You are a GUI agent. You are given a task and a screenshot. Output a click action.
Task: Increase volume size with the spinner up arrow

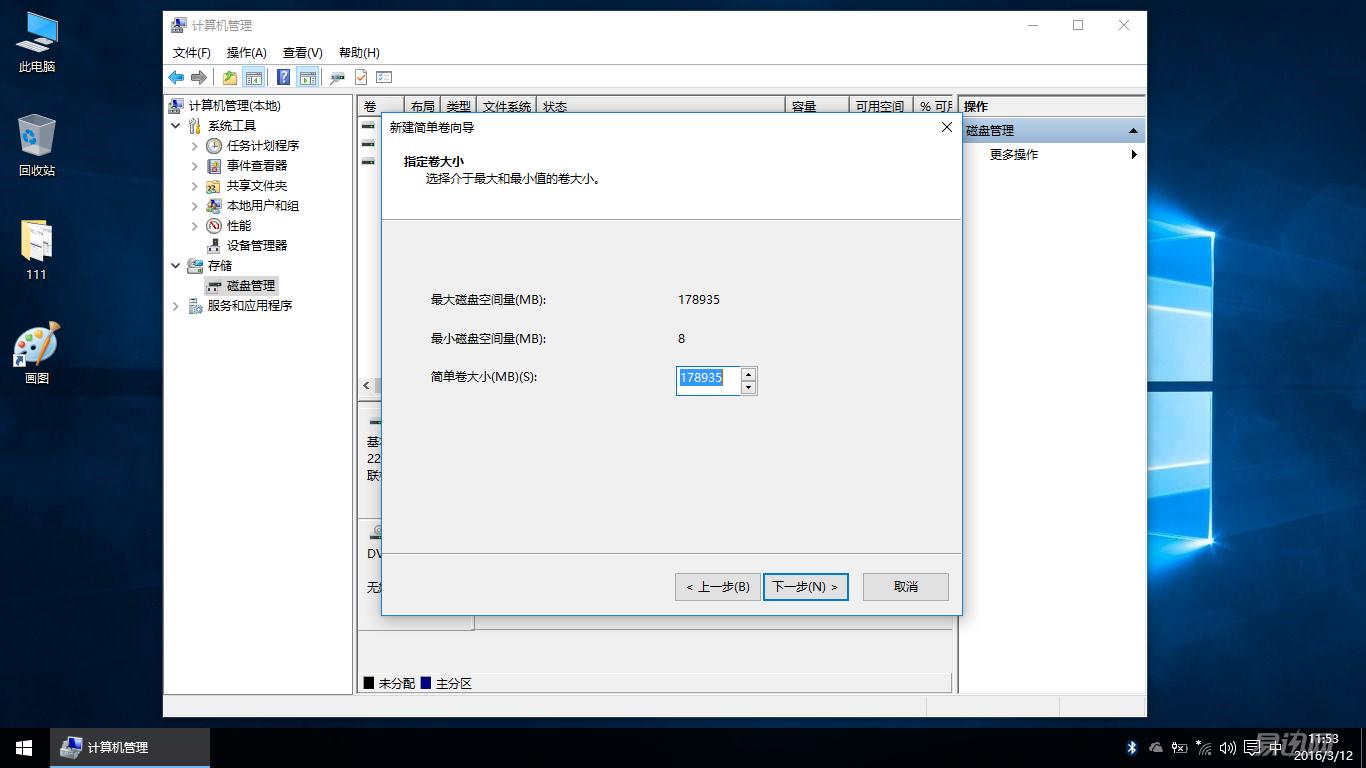tap(749, 374)
